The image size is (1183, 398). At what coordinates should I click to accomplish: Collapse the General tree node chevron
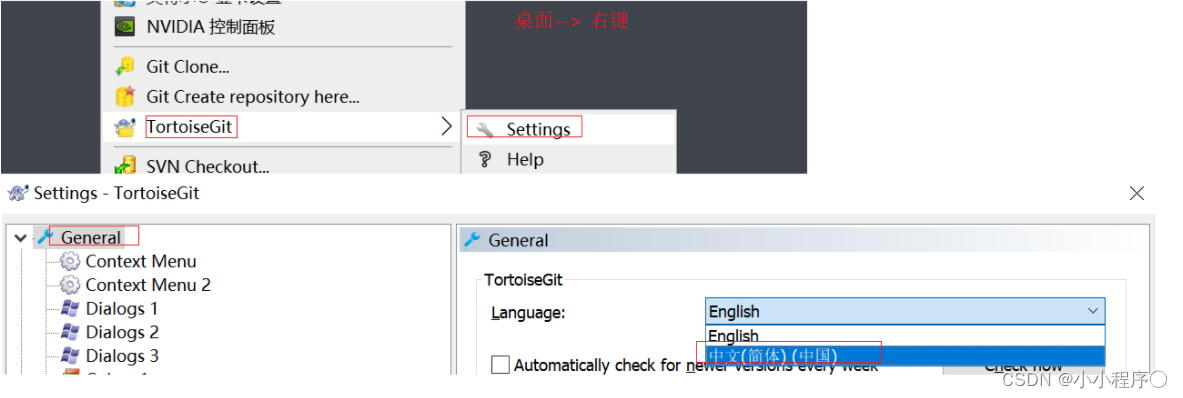[x=20, y=238]
